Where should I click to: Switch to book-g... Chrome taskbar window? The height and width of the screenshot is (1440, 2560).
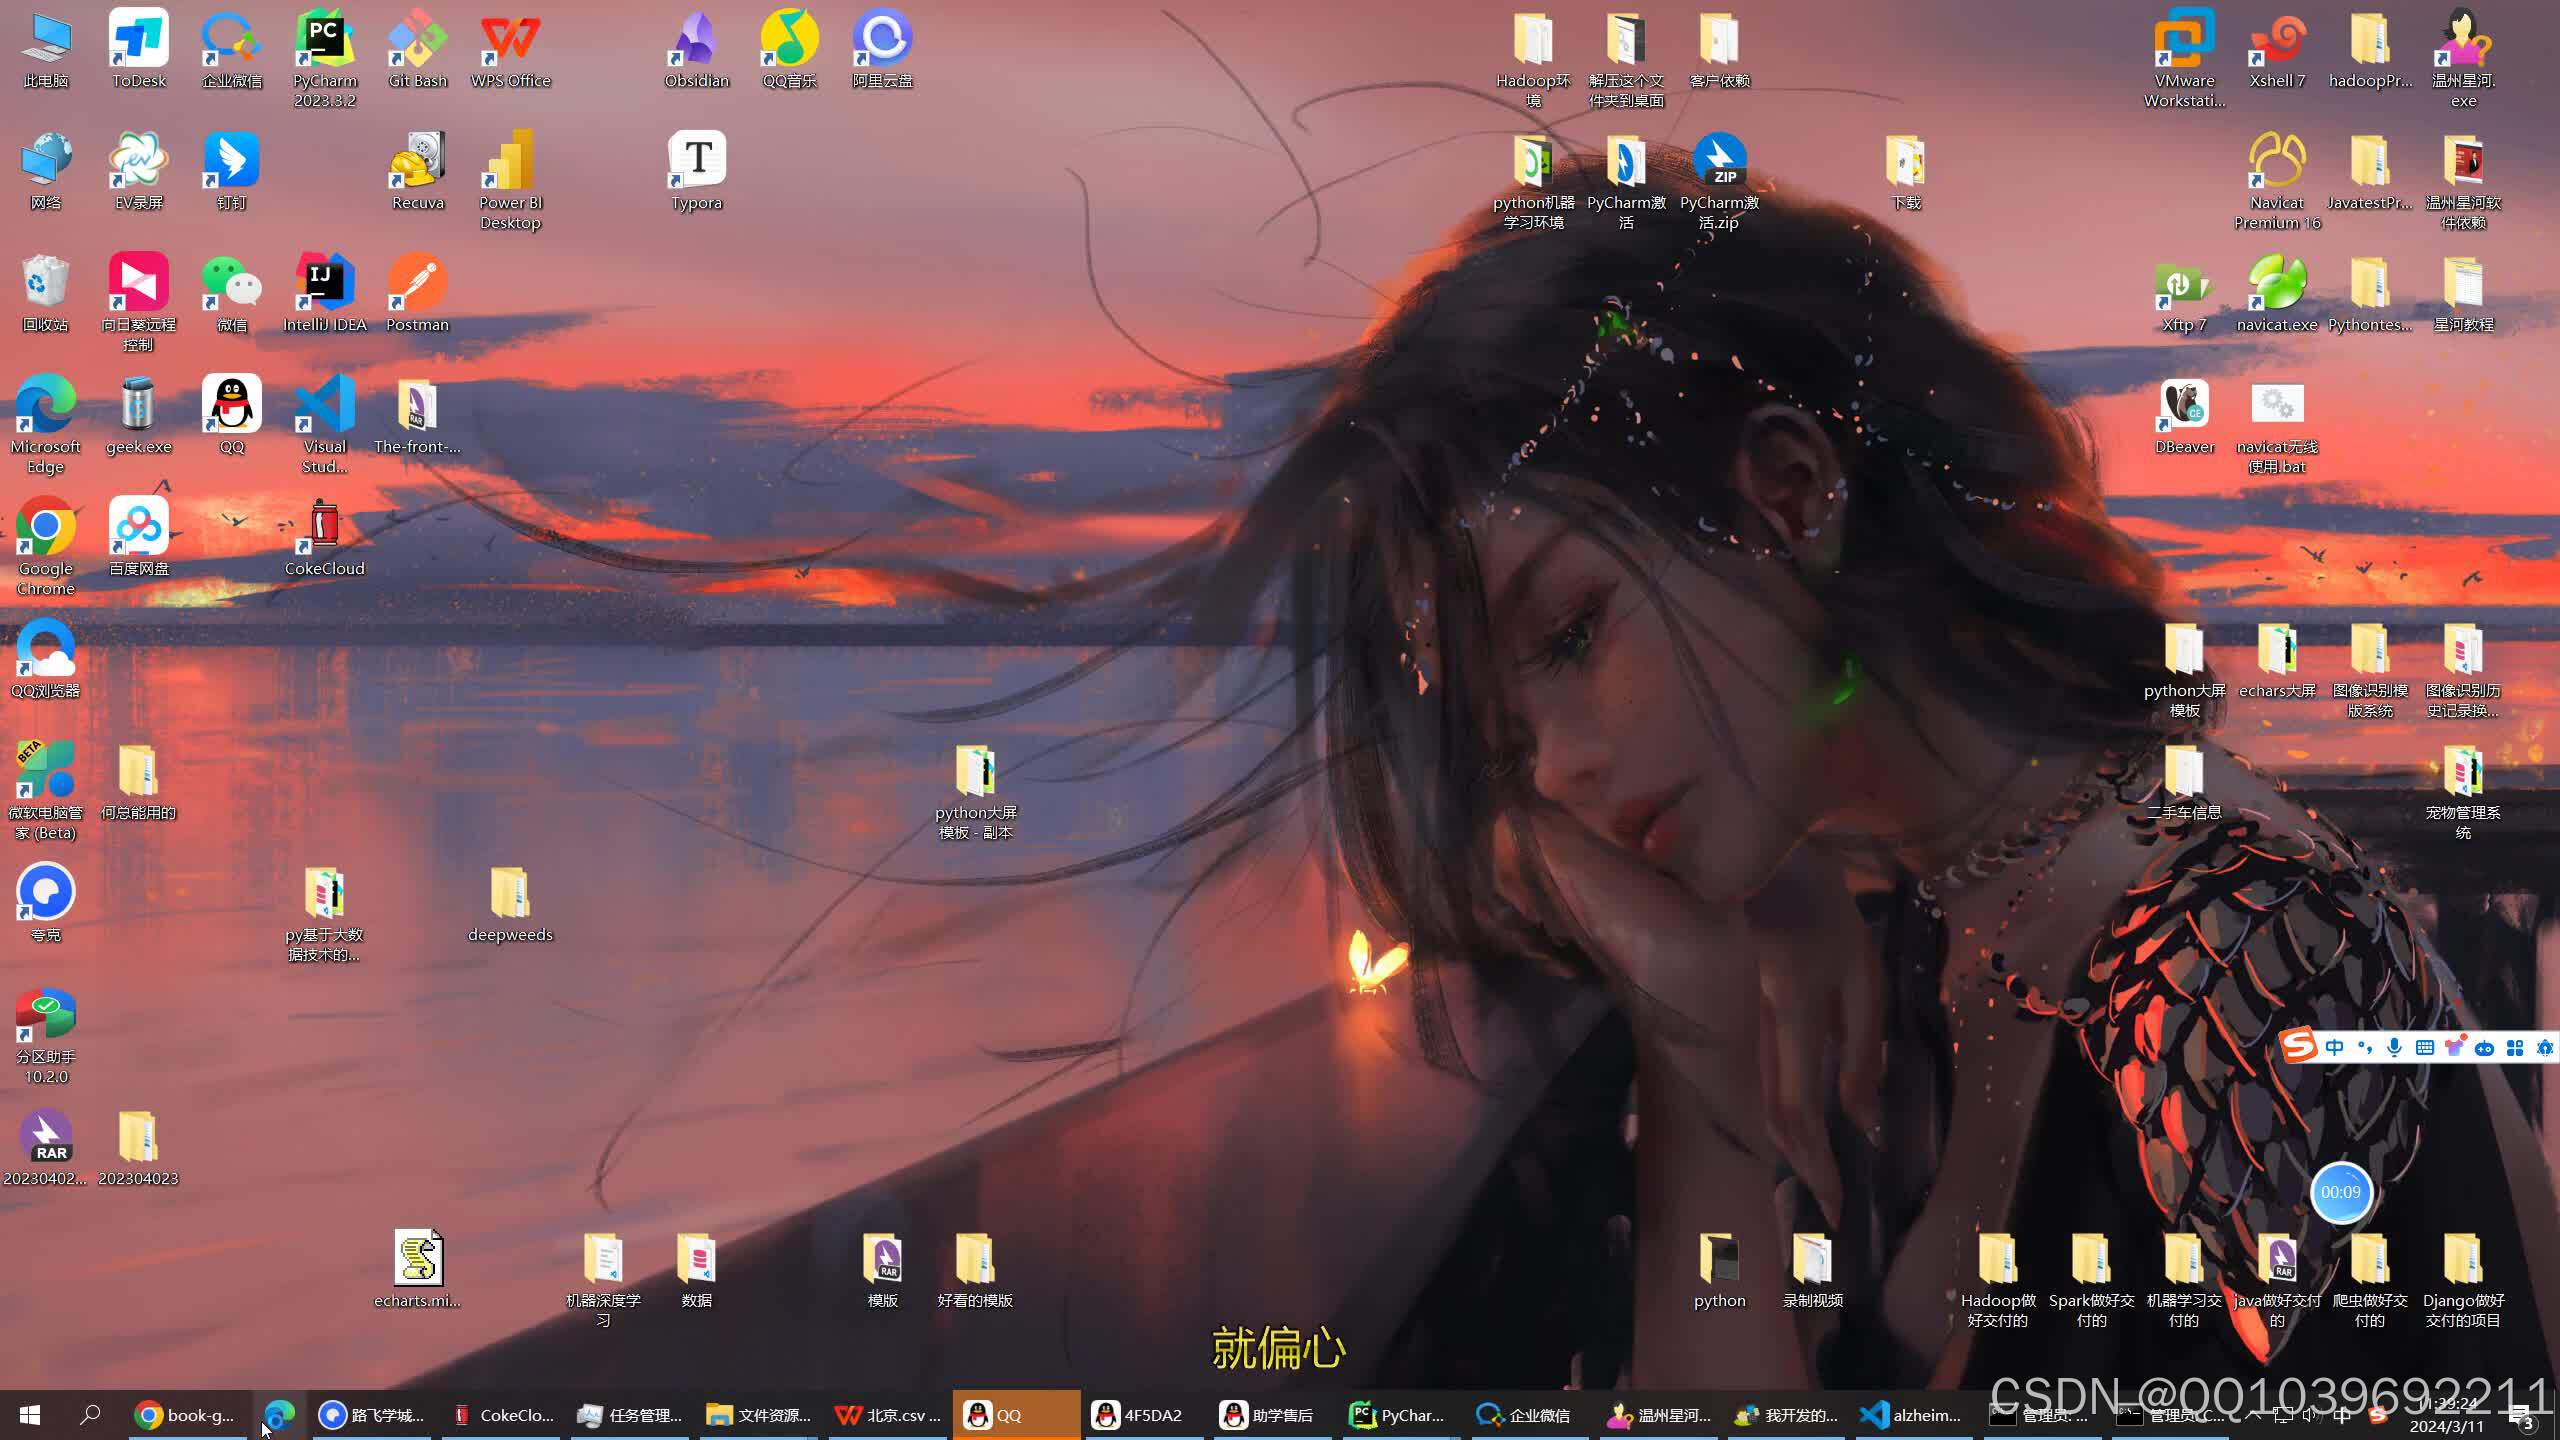(x=186, y=1415)
